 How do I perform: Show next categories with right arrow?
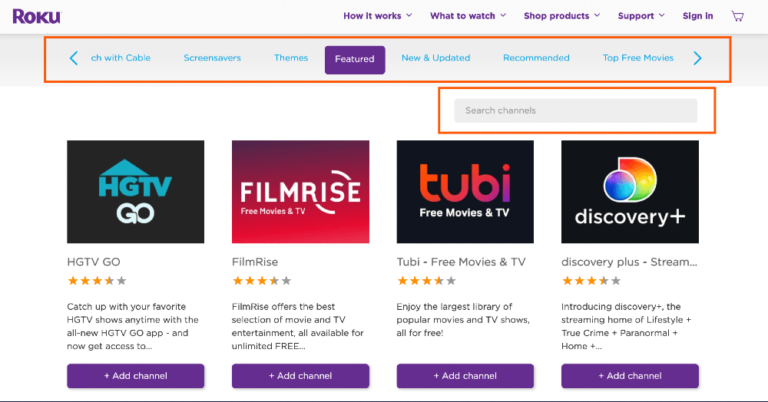pyautogui.click(x=697, y=58)
